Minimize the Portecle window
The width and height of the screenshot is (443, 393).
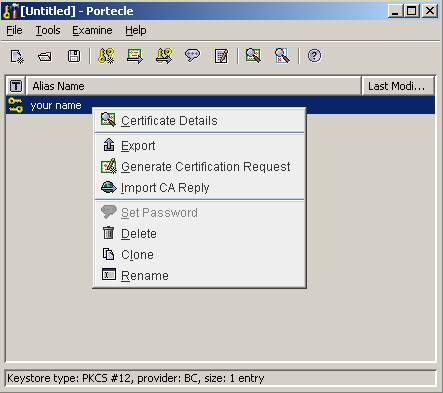point(396,11)
